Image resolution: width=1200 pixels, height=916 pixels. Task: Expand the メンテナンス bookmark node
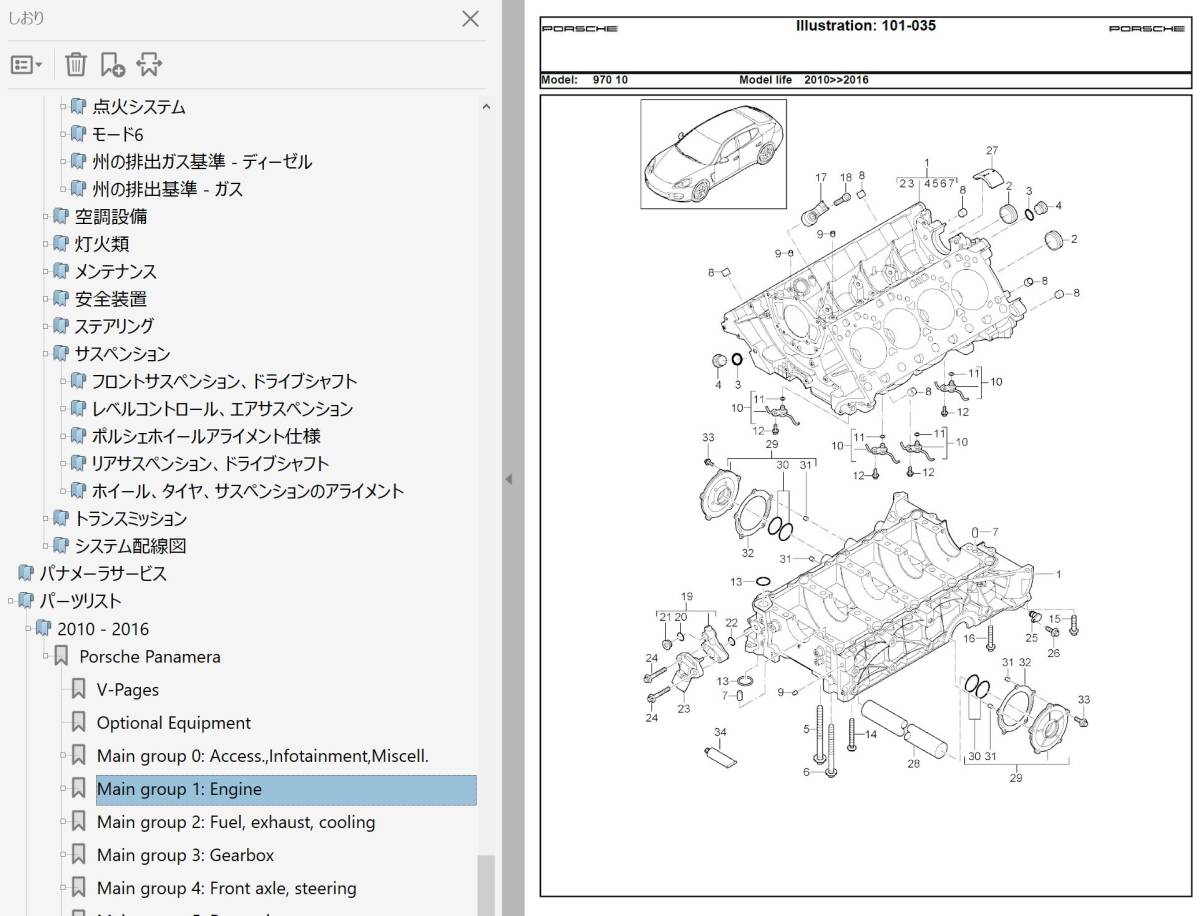(x=45, y=271)
